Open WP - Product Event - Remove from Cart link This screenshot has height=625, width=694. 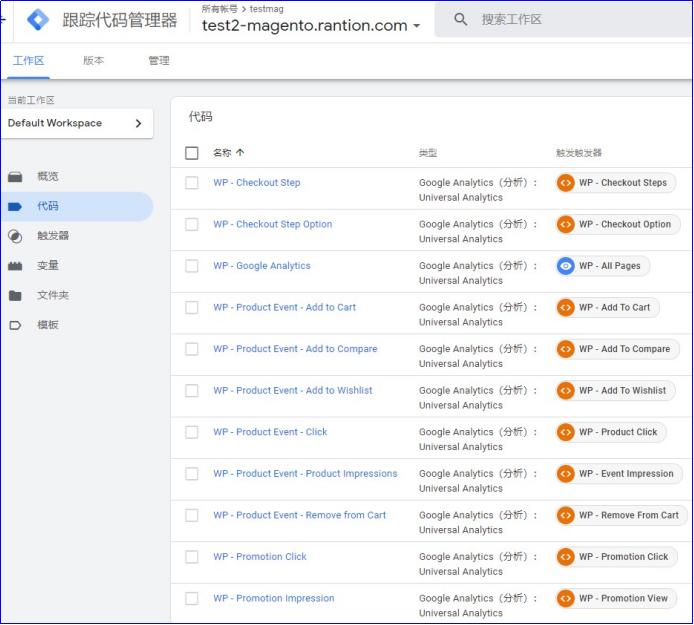click(299, 516)
